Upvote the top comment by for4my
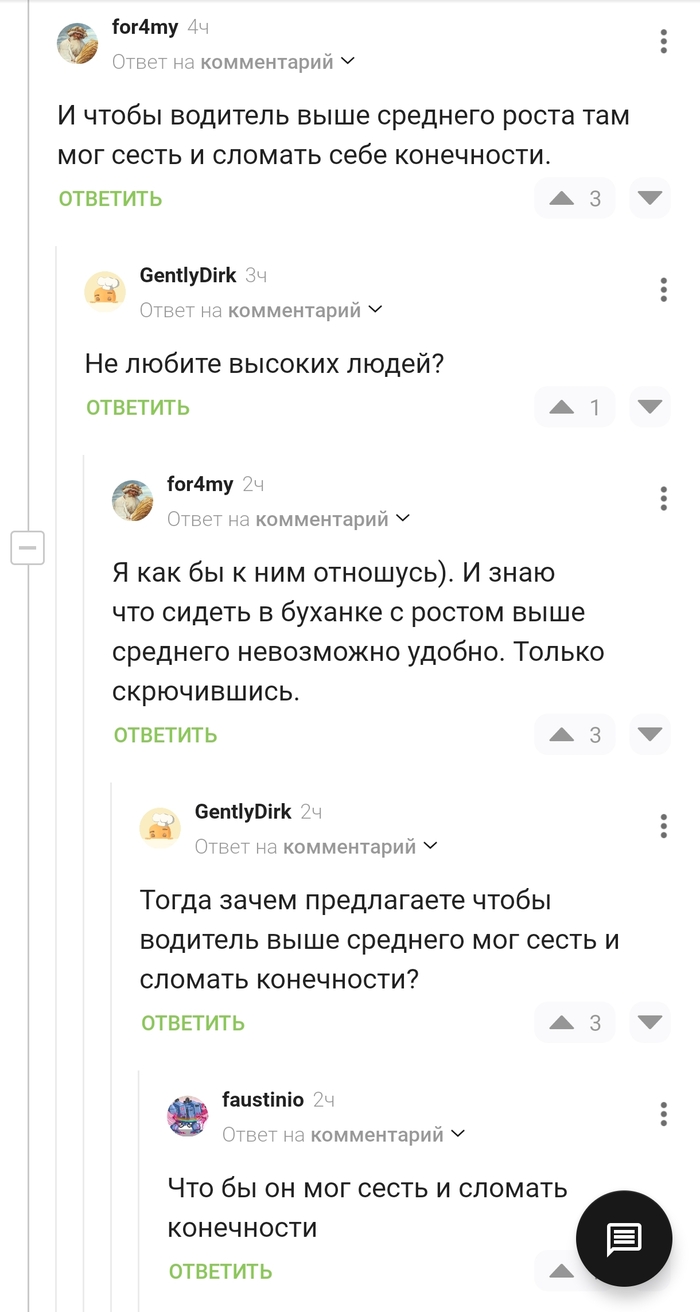Image resolution: width=700 pixels, height=1312 pixels. pyautogui.click(x=563, y=198)
